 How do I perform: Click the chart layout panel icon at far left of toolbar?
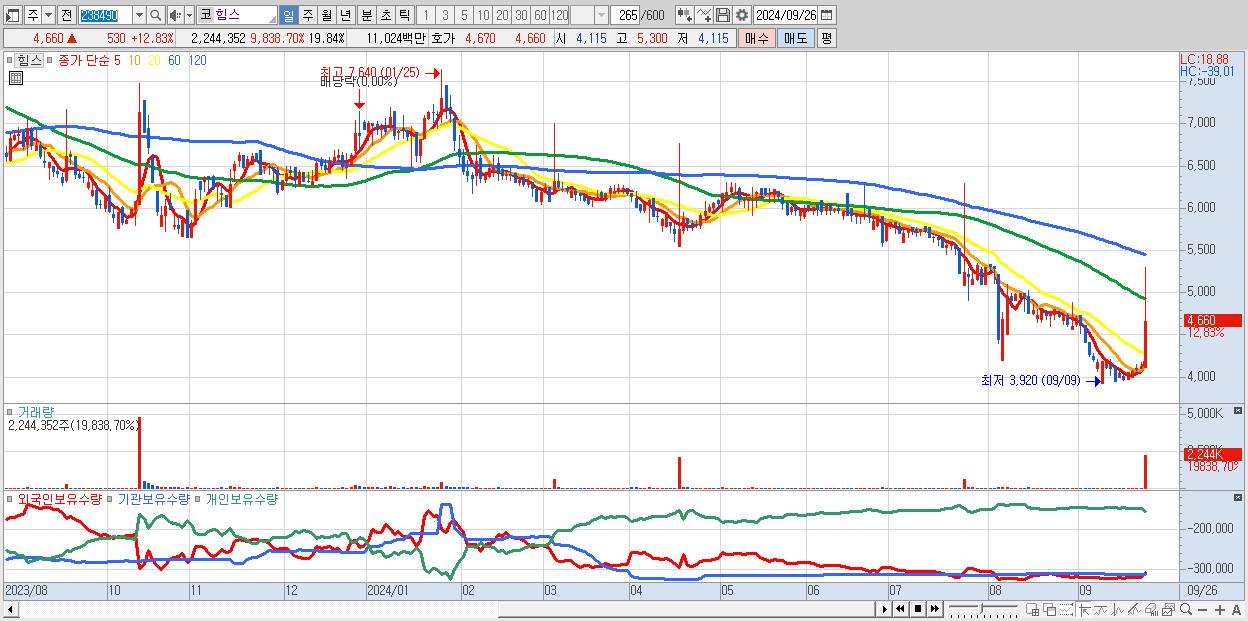[11, 16]
